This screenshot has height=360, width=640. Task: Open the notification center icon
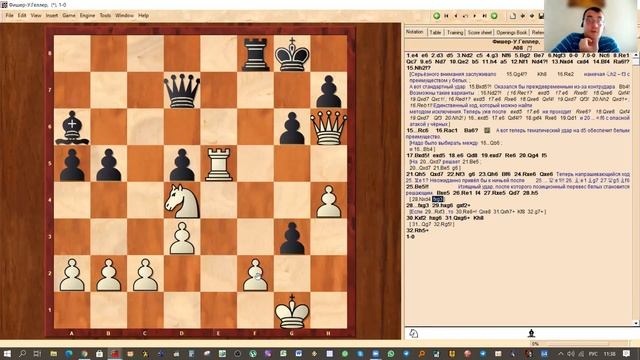click(x=627, y=353)
